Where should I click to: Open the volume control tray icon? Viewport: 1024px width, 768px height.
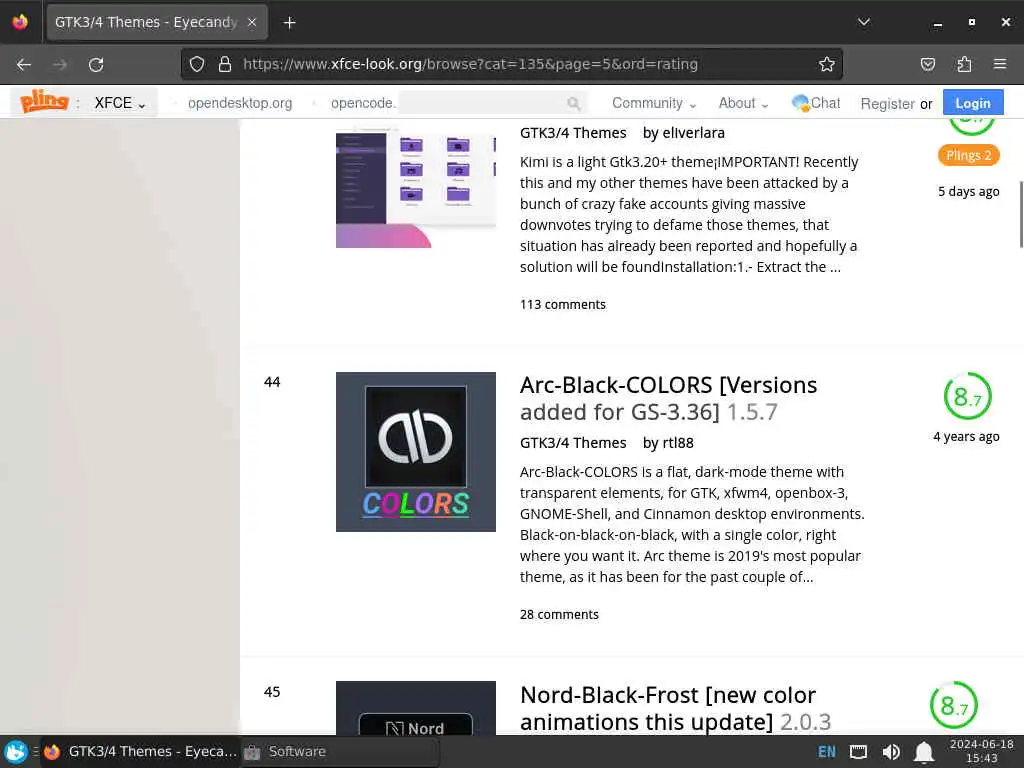[891, 752]
